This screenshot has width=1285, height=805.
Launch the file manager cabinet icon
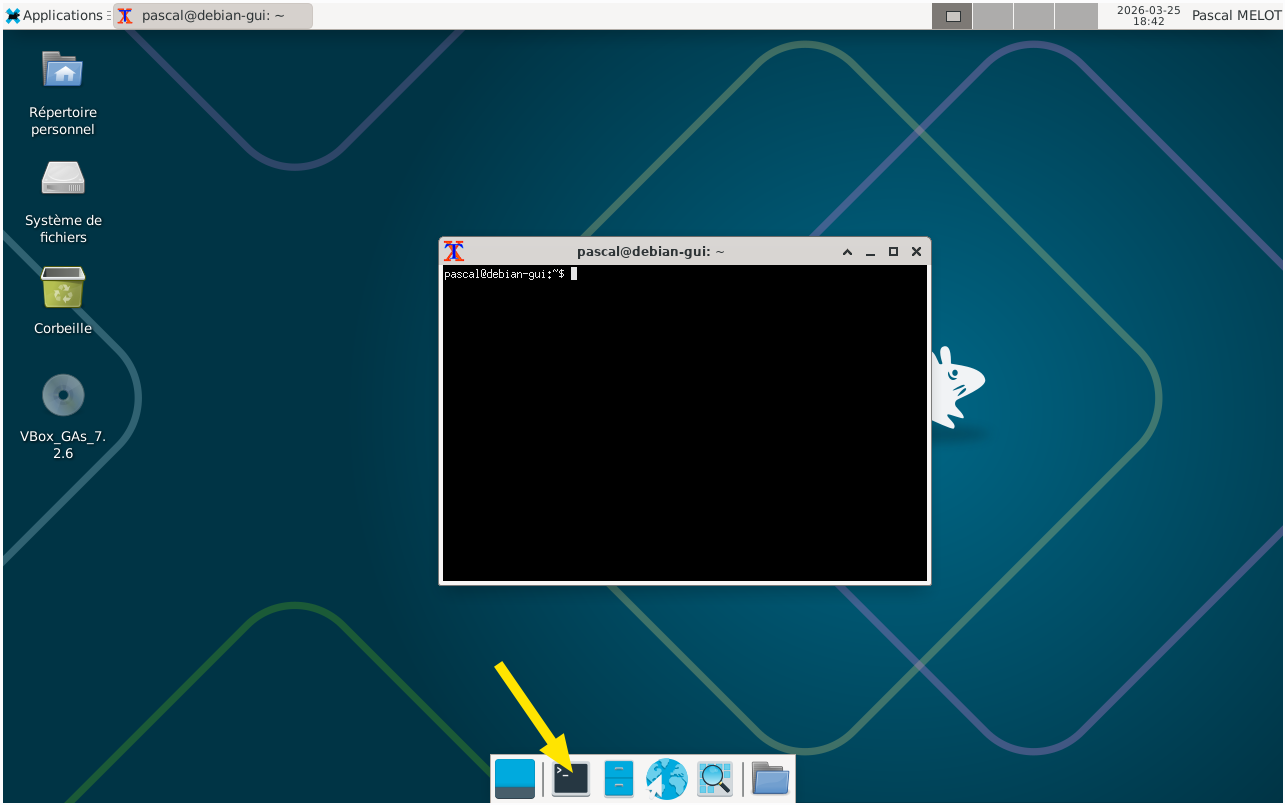(x=619, y=778)
